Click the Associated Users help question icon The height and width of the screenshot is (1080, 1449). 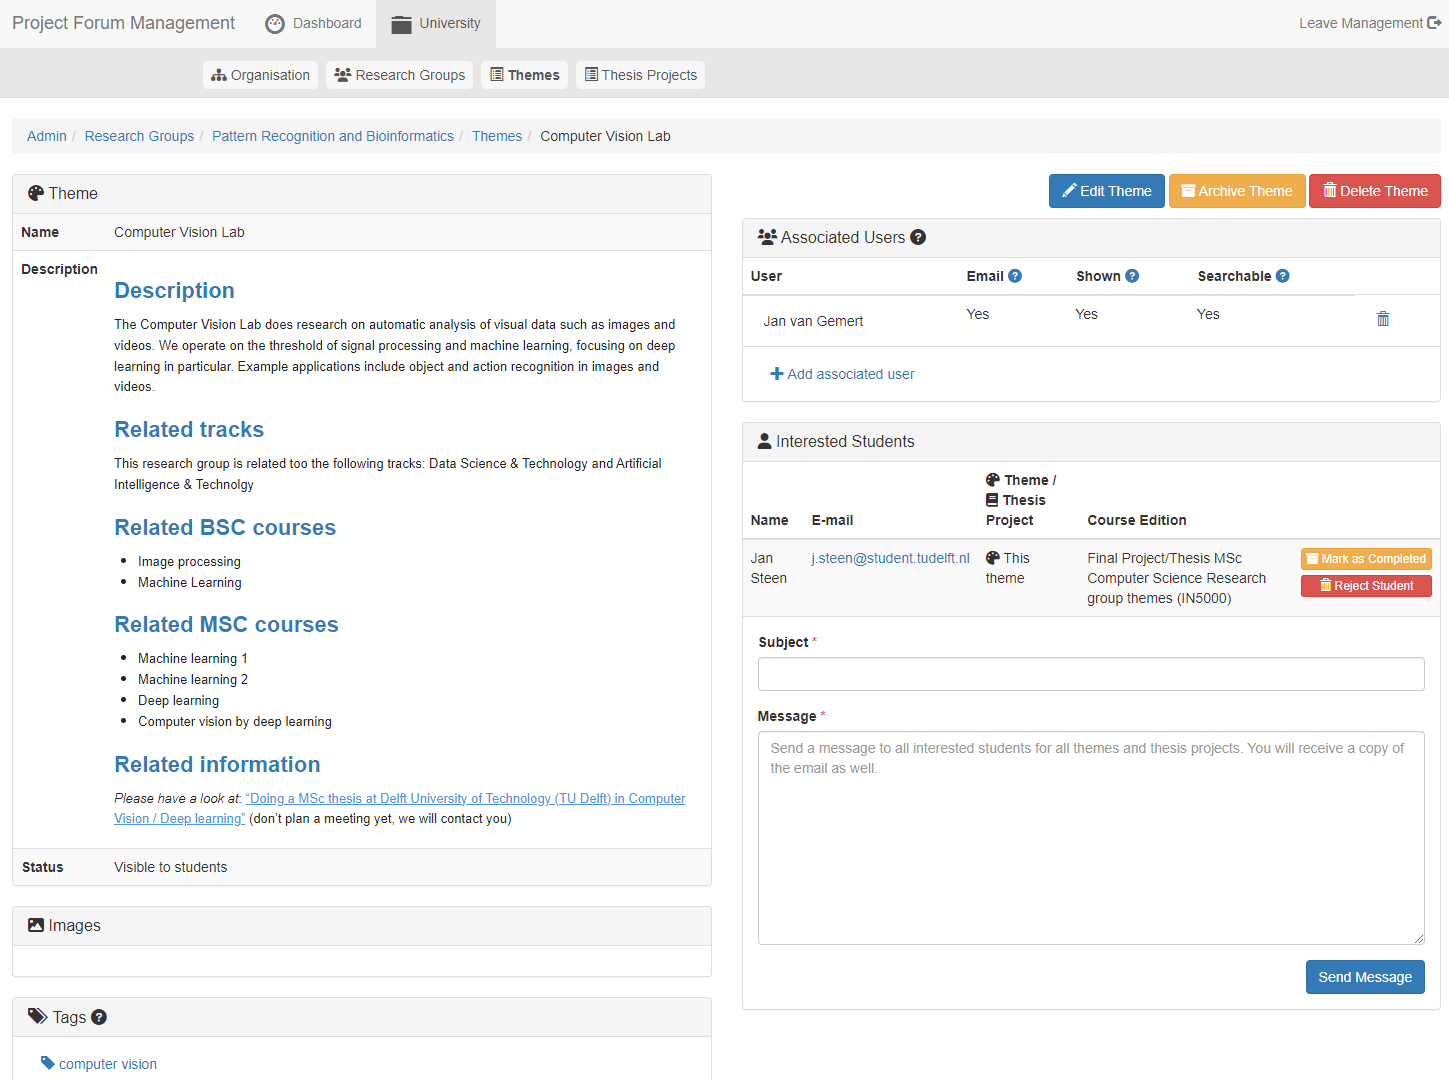[918, 237]
